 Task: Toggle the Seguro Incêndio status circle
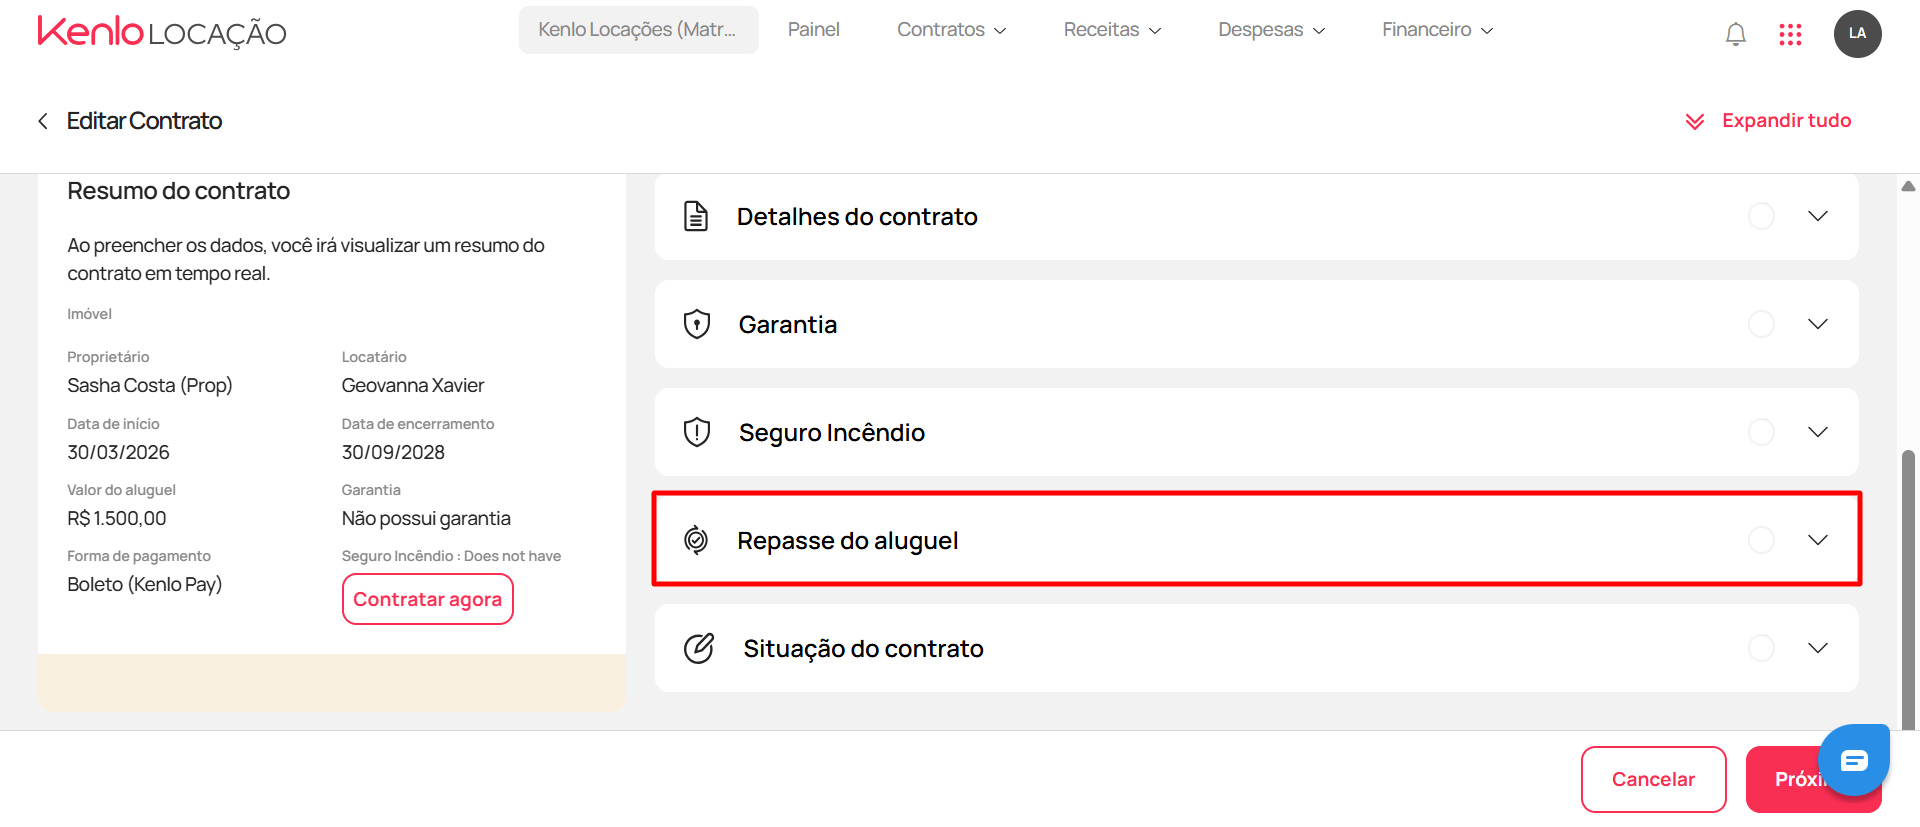point(1761,432)
